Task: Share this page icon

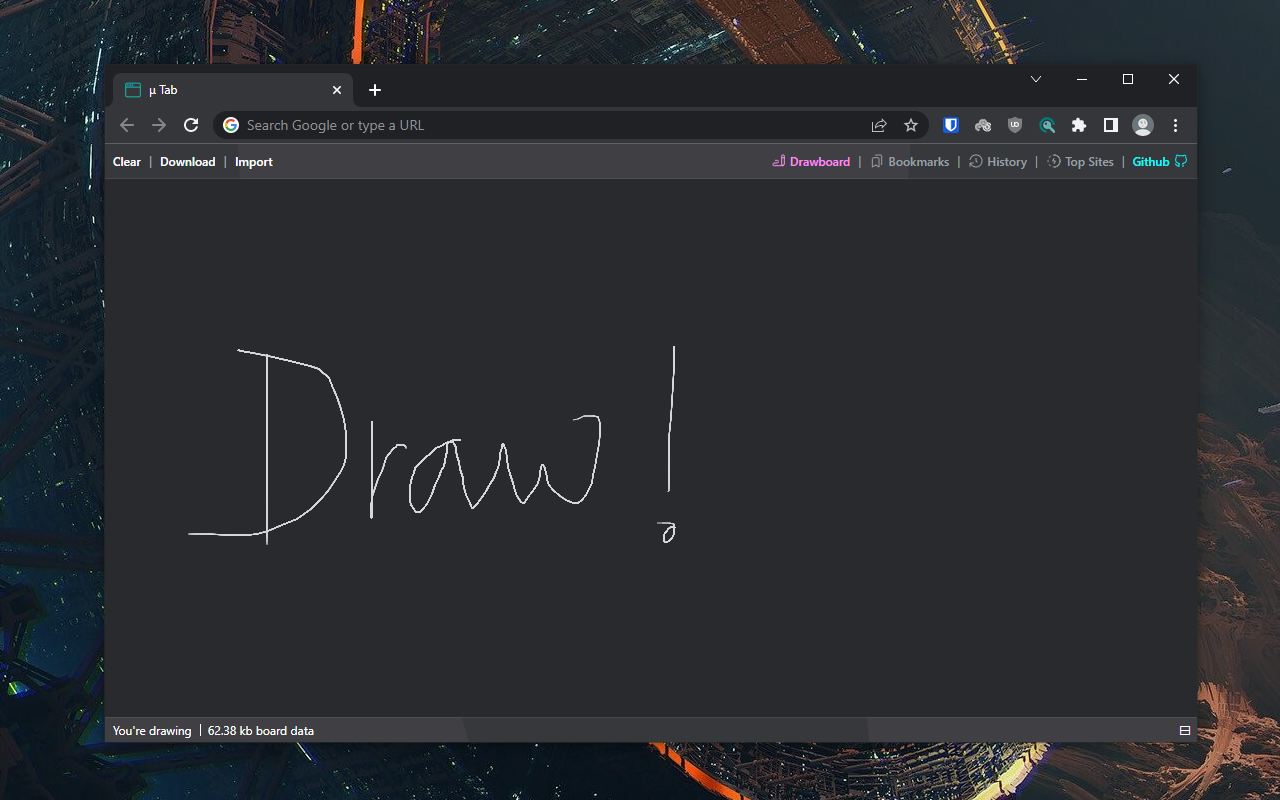Action: (879, 125)
